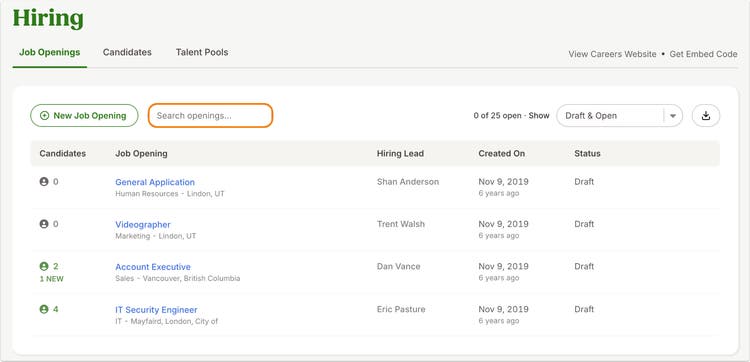Switch to the Job Openings tab
Screen dimensions: 750x362
(50, 52)
